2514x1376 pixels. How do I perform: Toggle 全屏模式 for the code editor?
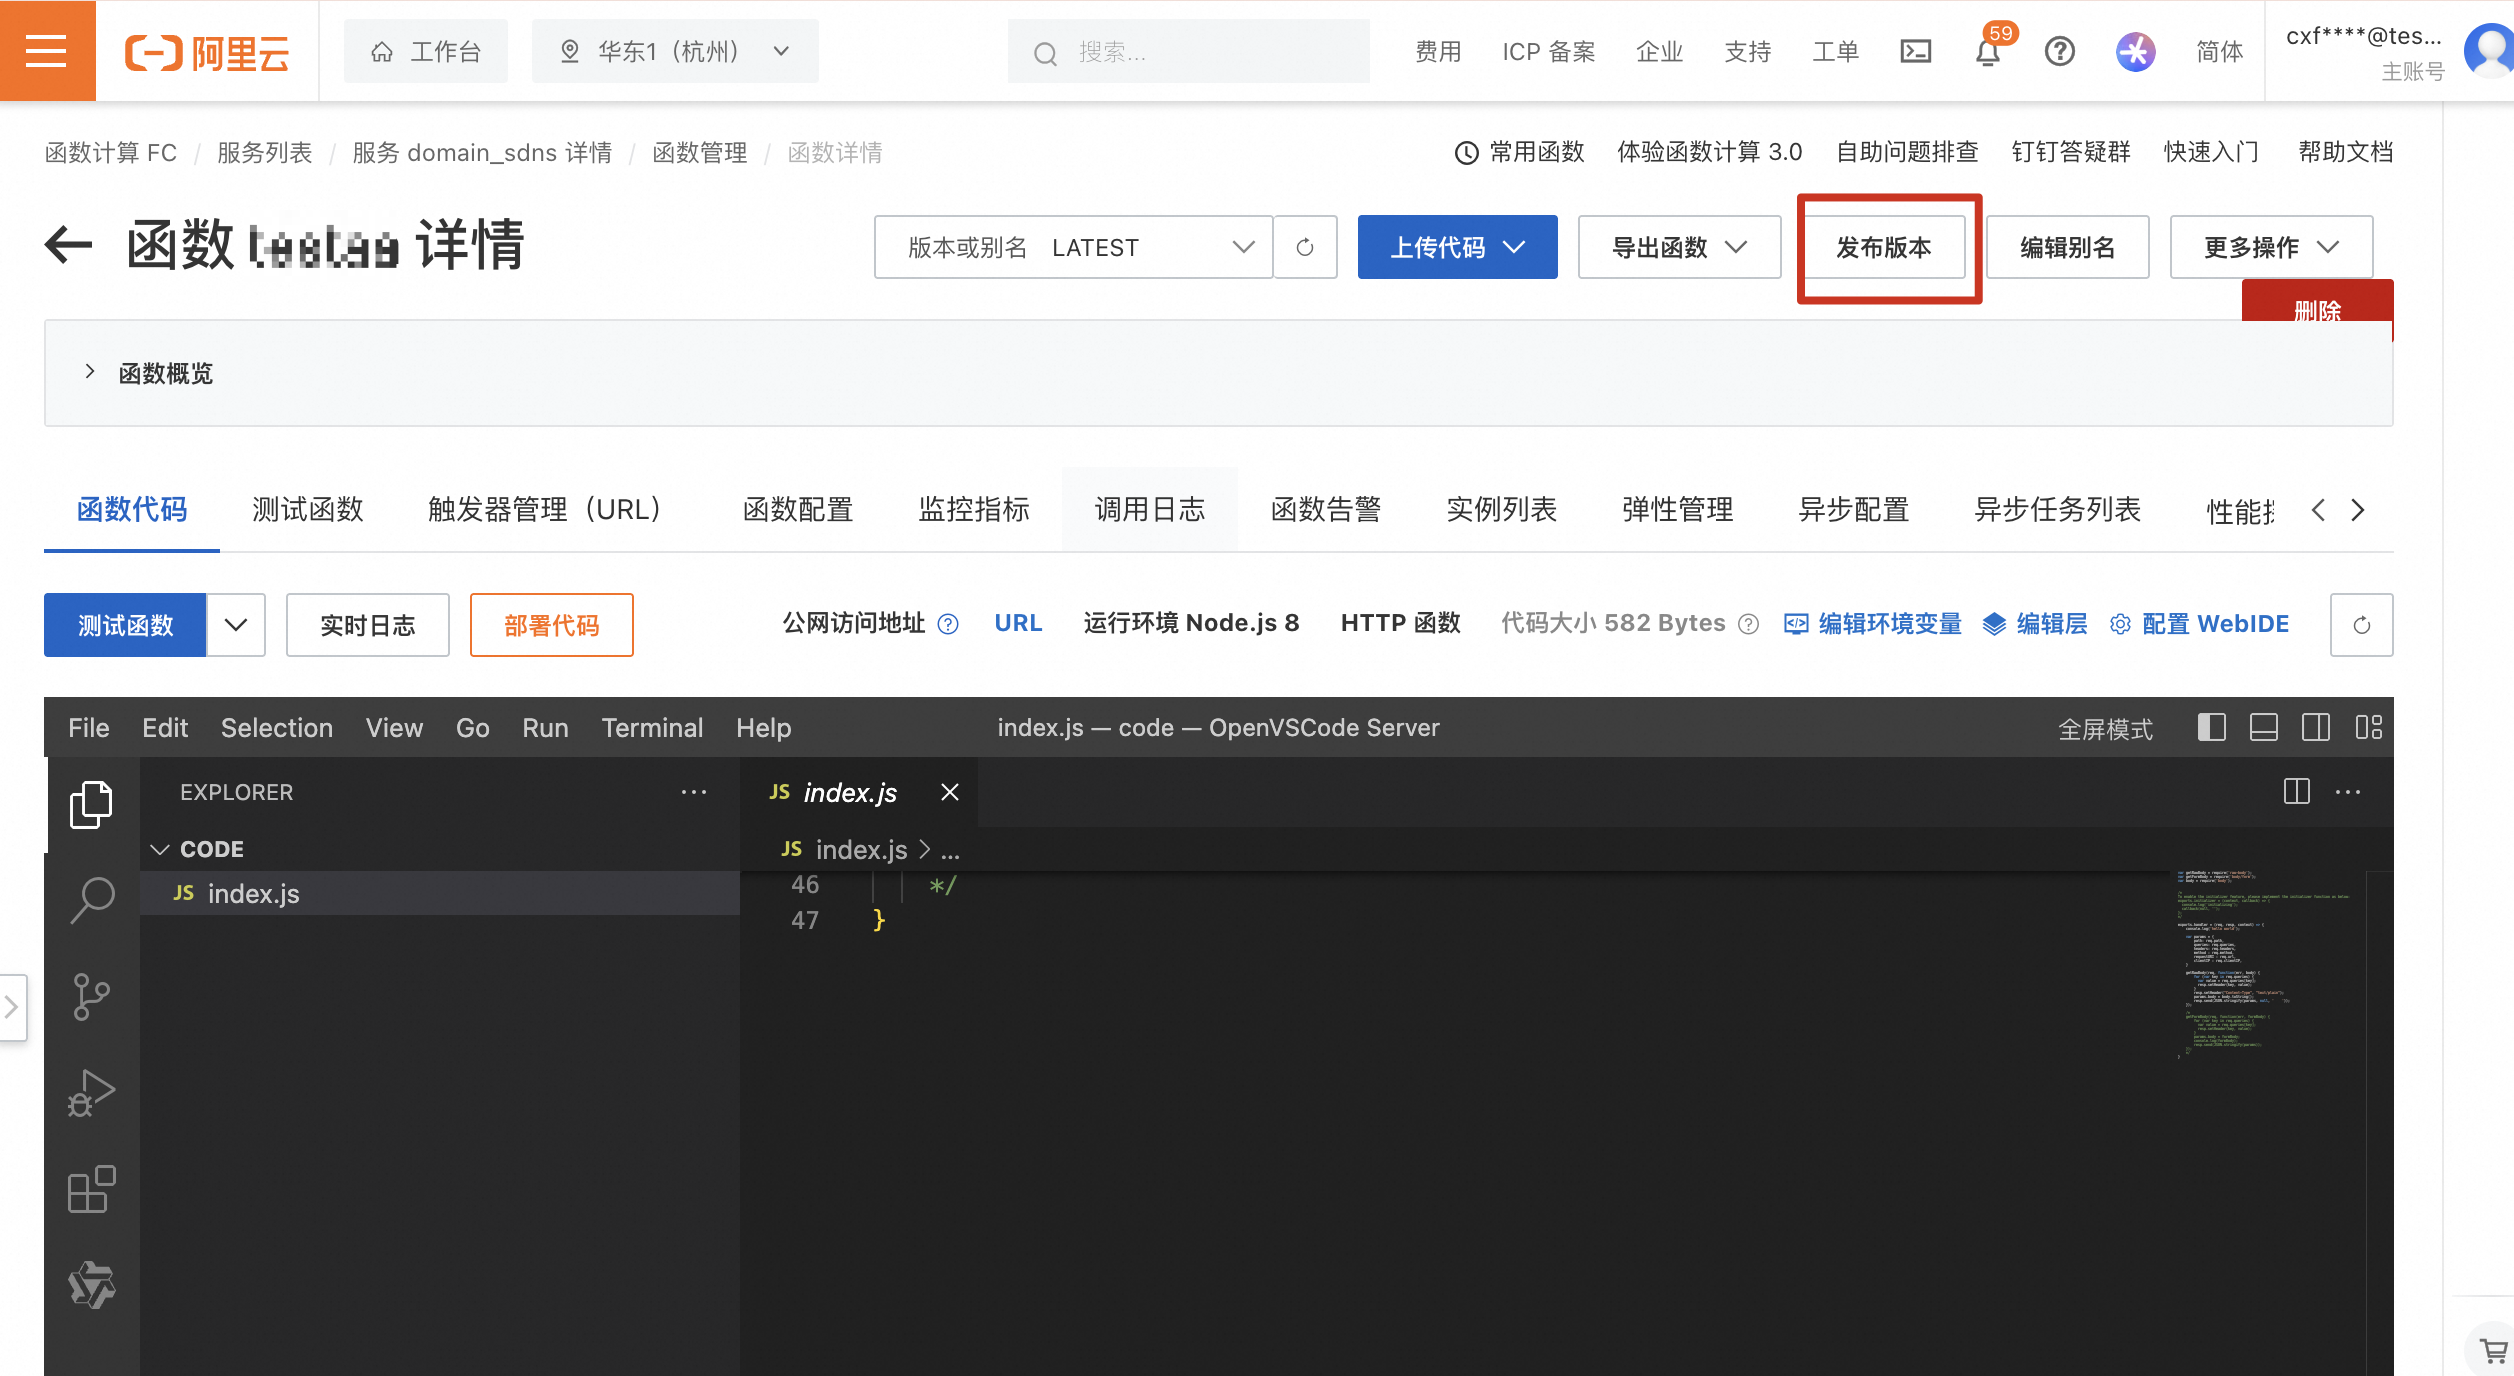pos(2106,728)
